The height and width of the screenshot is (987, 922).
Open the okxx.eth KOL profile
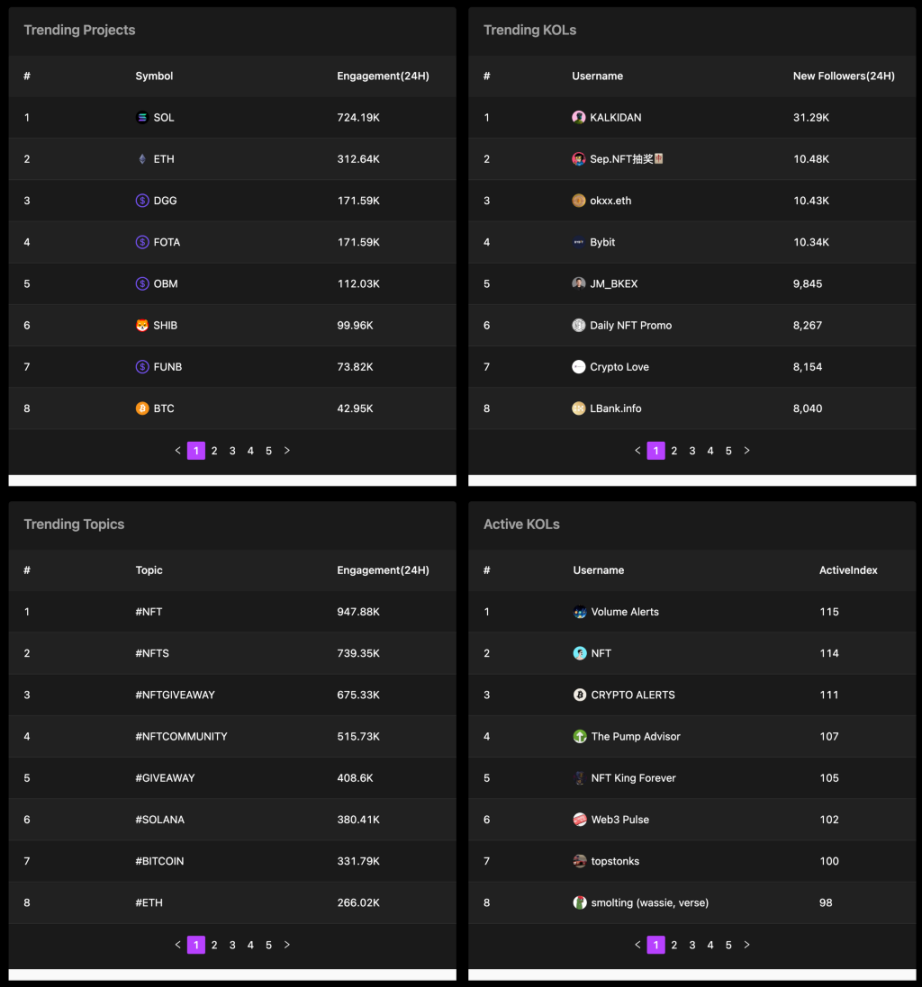[x=610, y=201]
